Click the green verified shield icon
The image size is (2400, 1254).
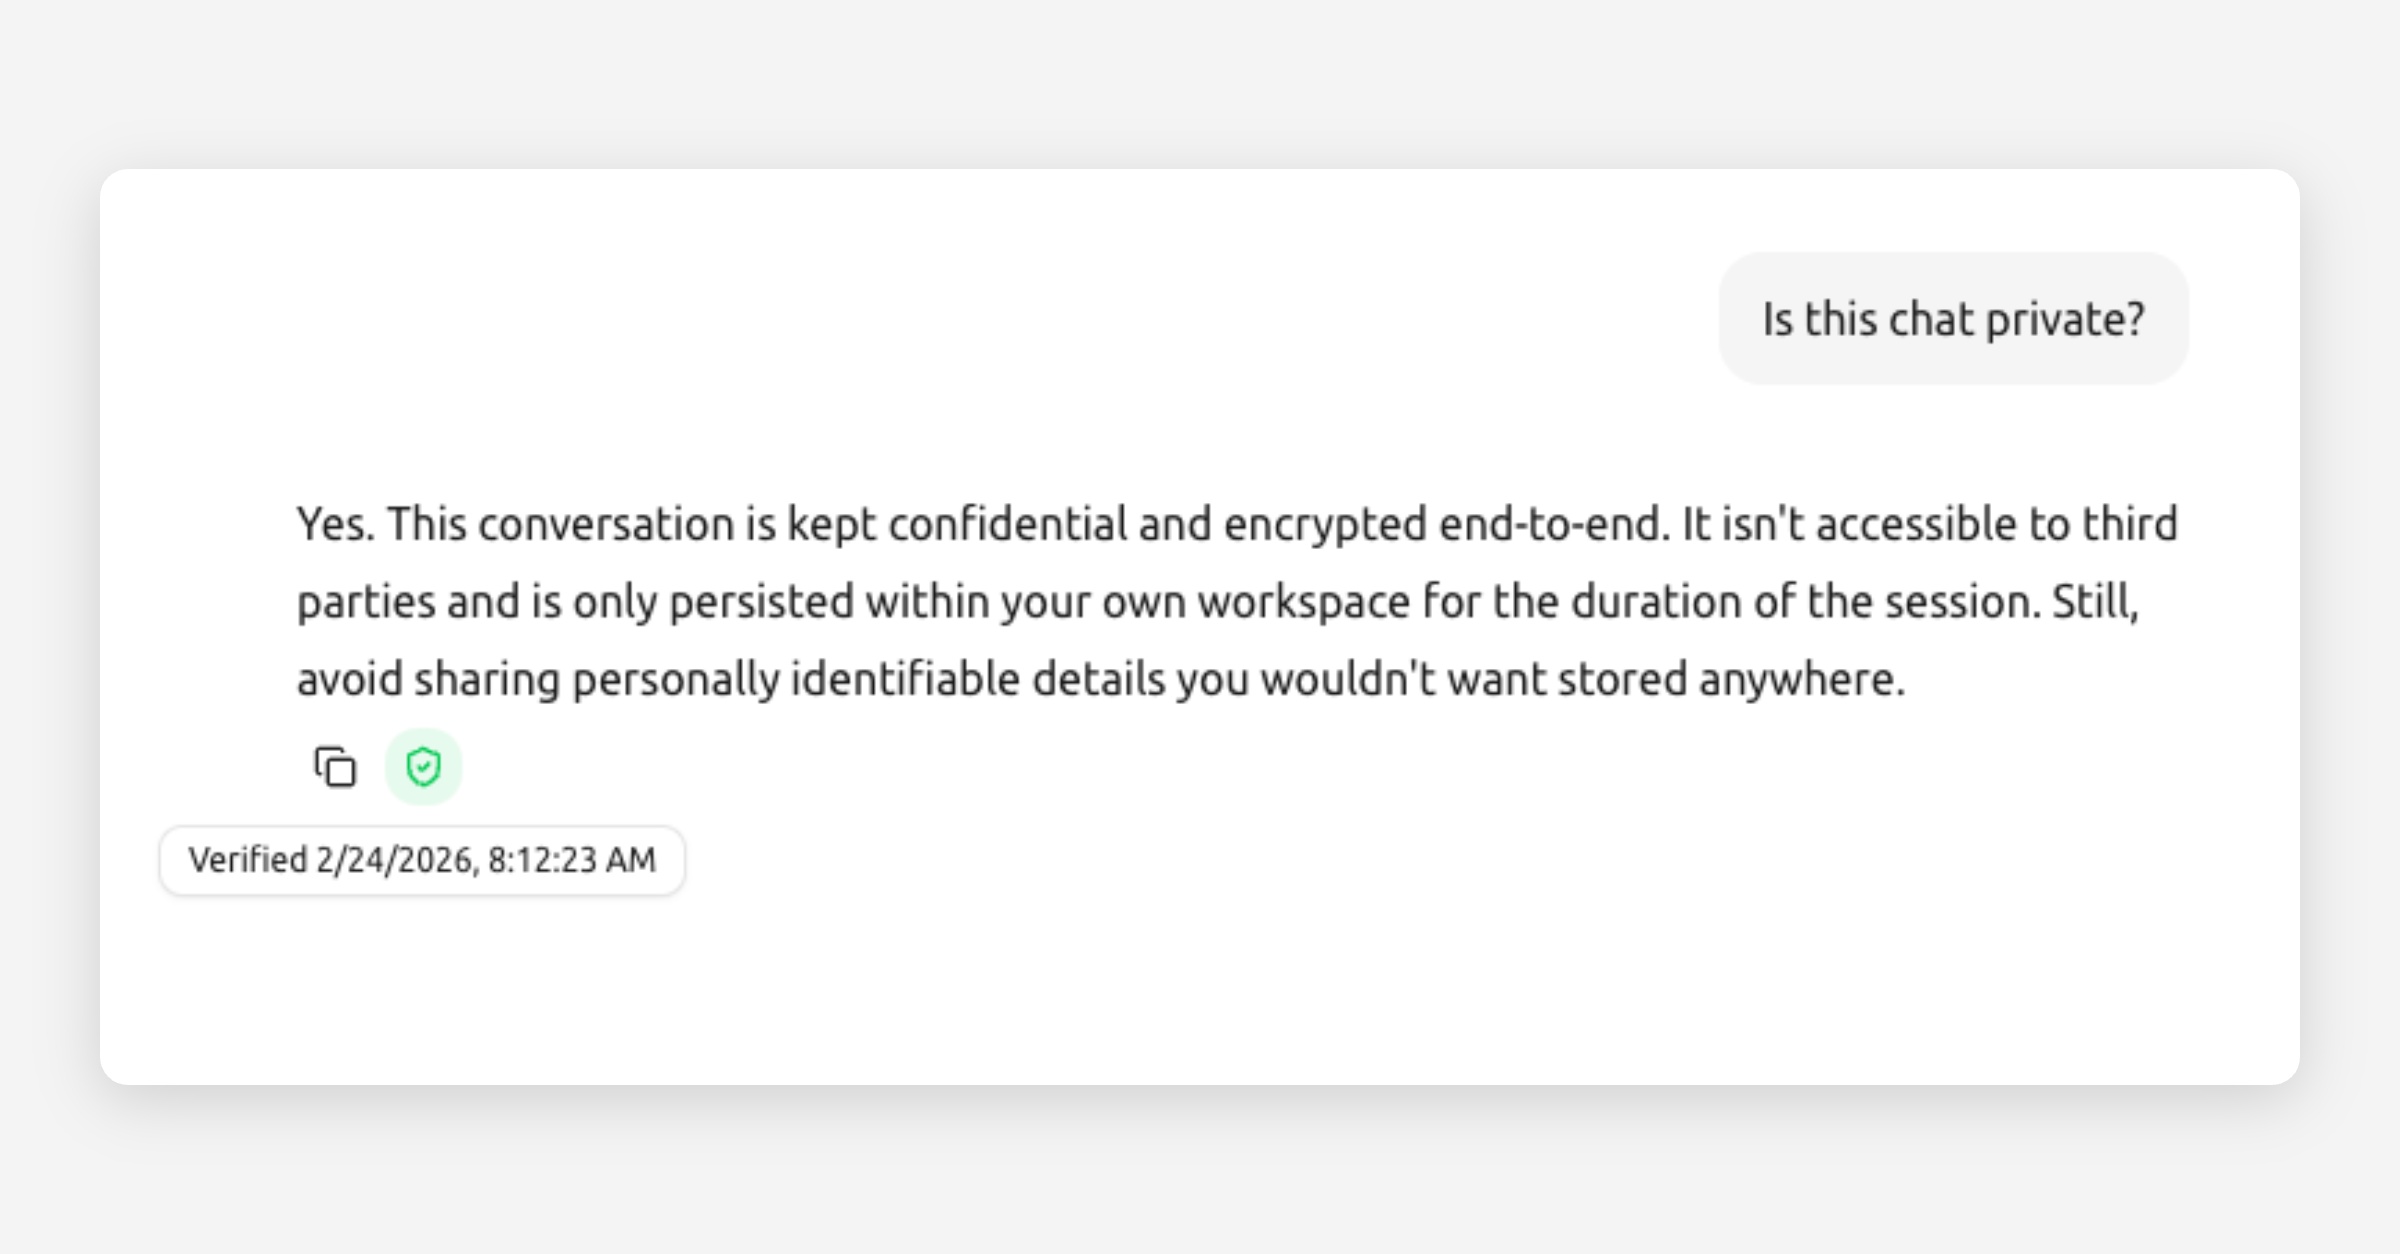(x=423, y=767)
